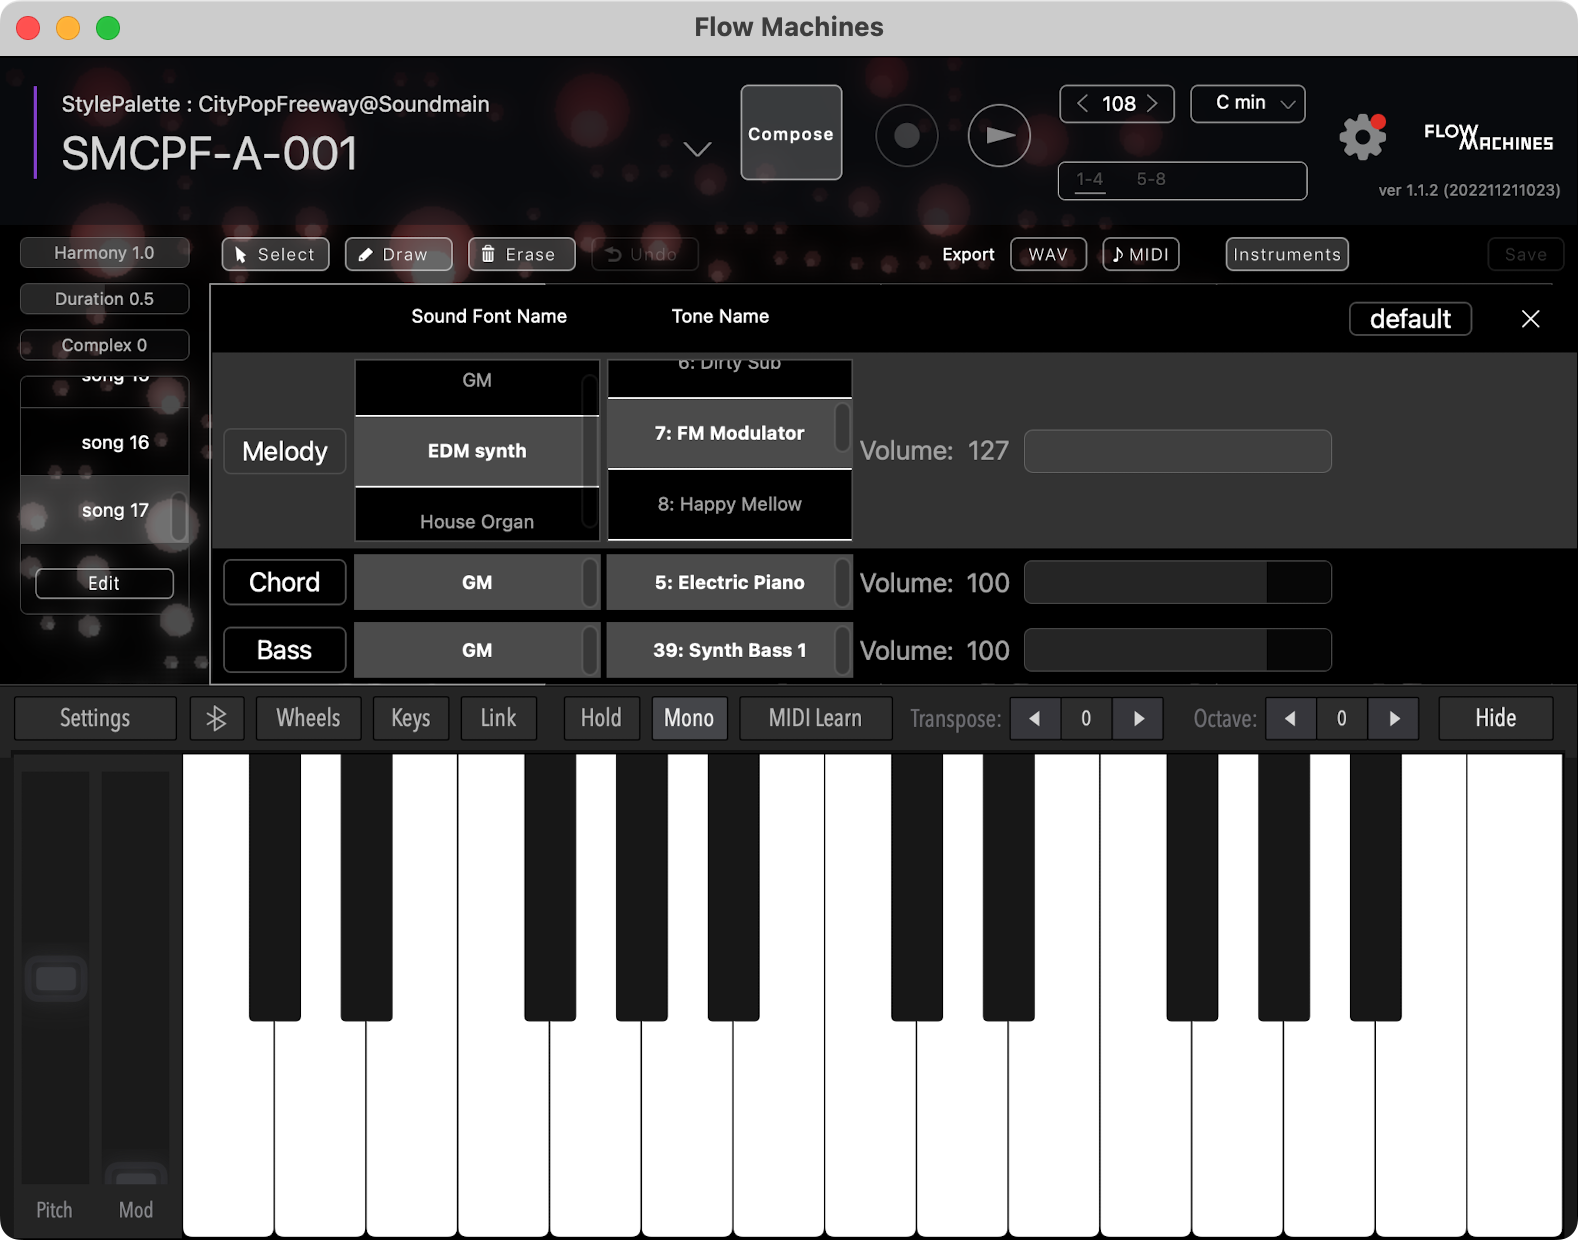Select song 16 in the list
Viewport: 1578px width, 1240px height.
pyautogui.click(x=105, y=442)
